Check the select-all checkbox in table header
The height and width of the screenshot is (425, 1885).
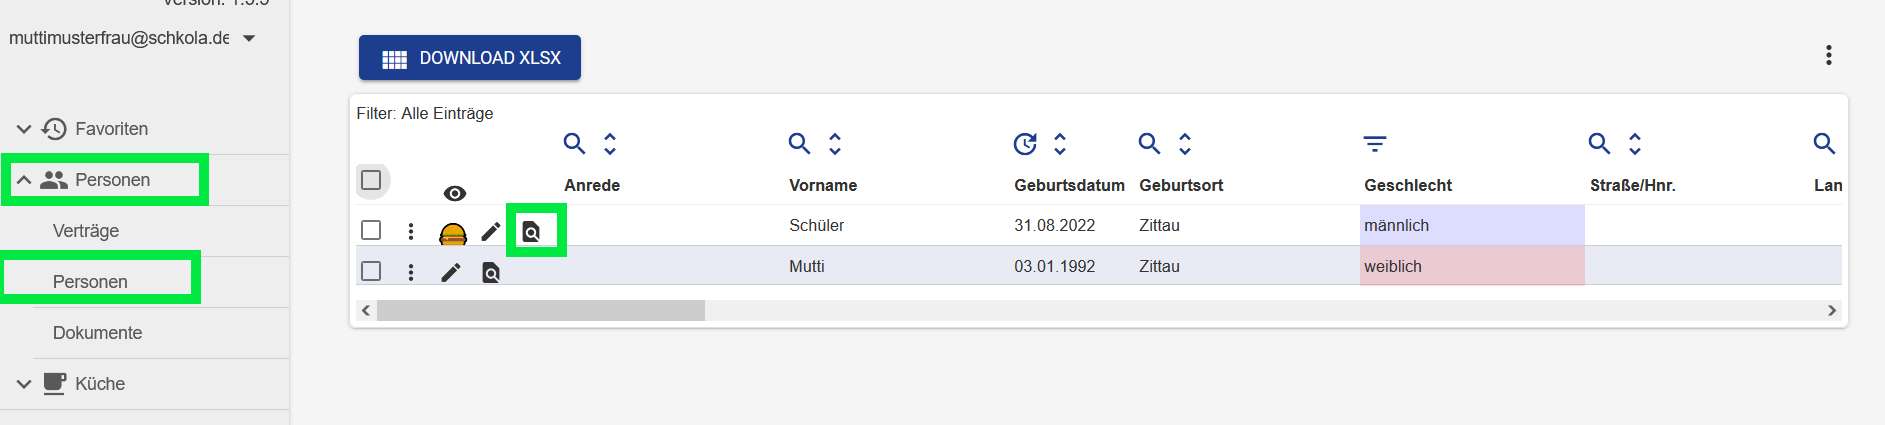pyautogui.click(x=371, y=180)
